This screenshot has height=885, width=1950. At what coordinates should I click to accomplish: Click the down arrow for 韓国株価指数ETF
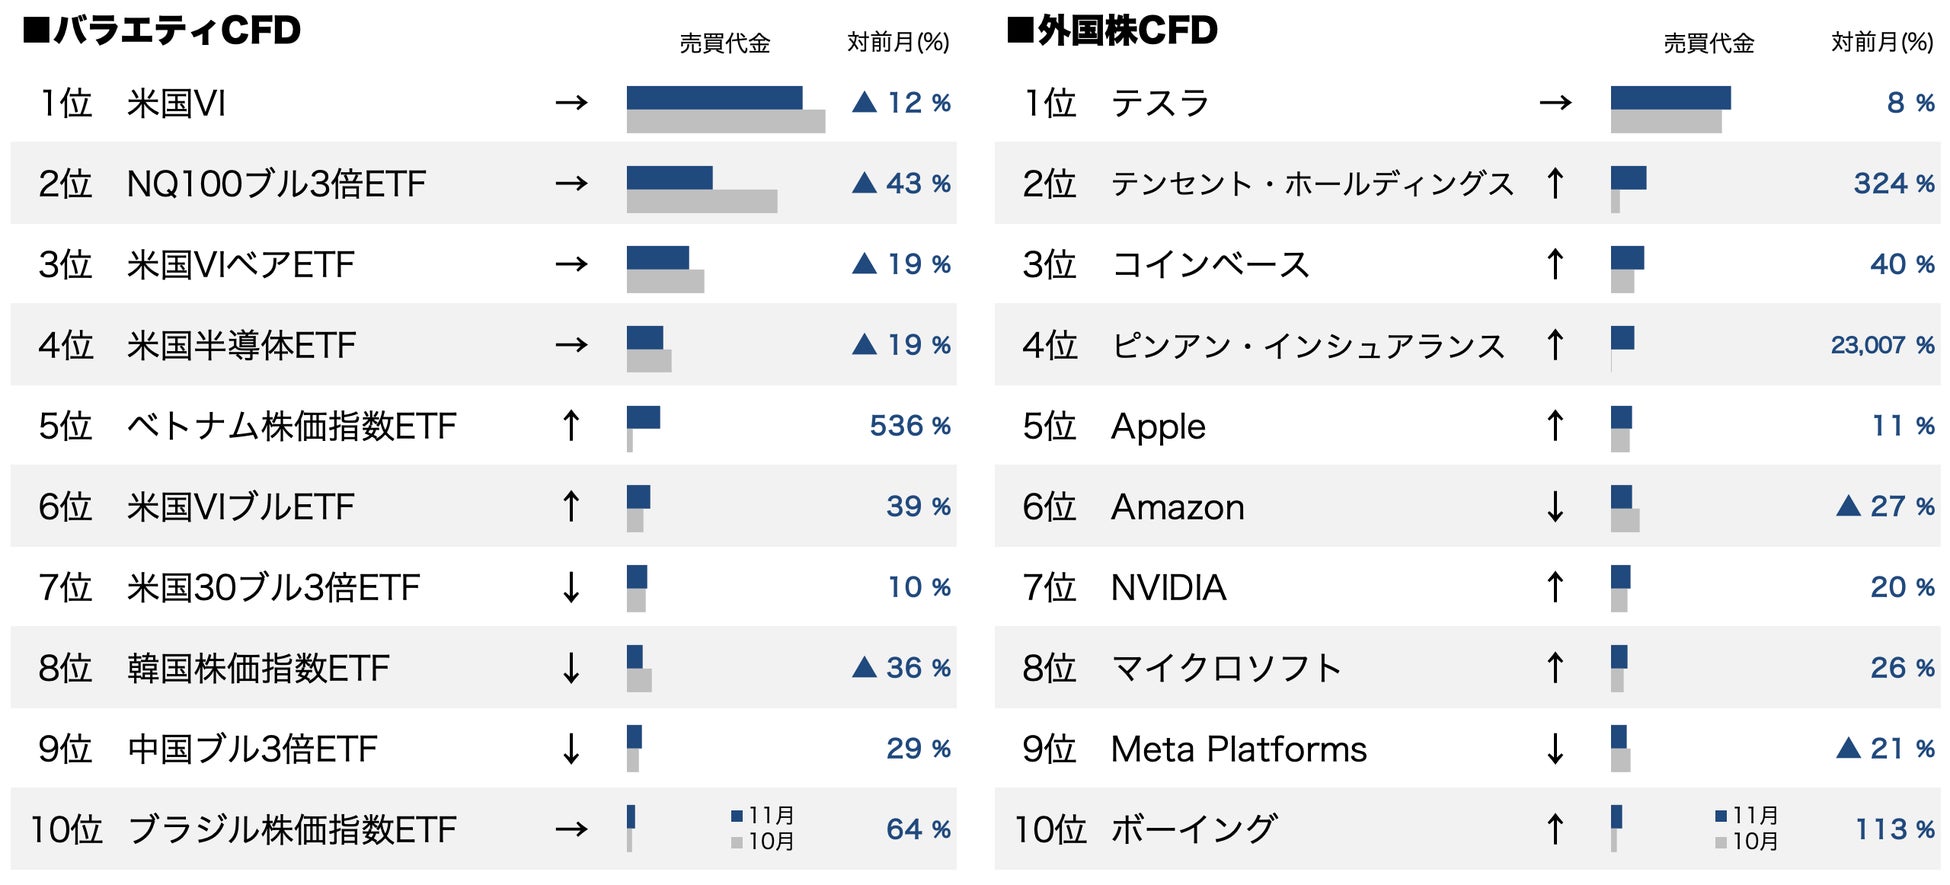[x=571, y=667]
